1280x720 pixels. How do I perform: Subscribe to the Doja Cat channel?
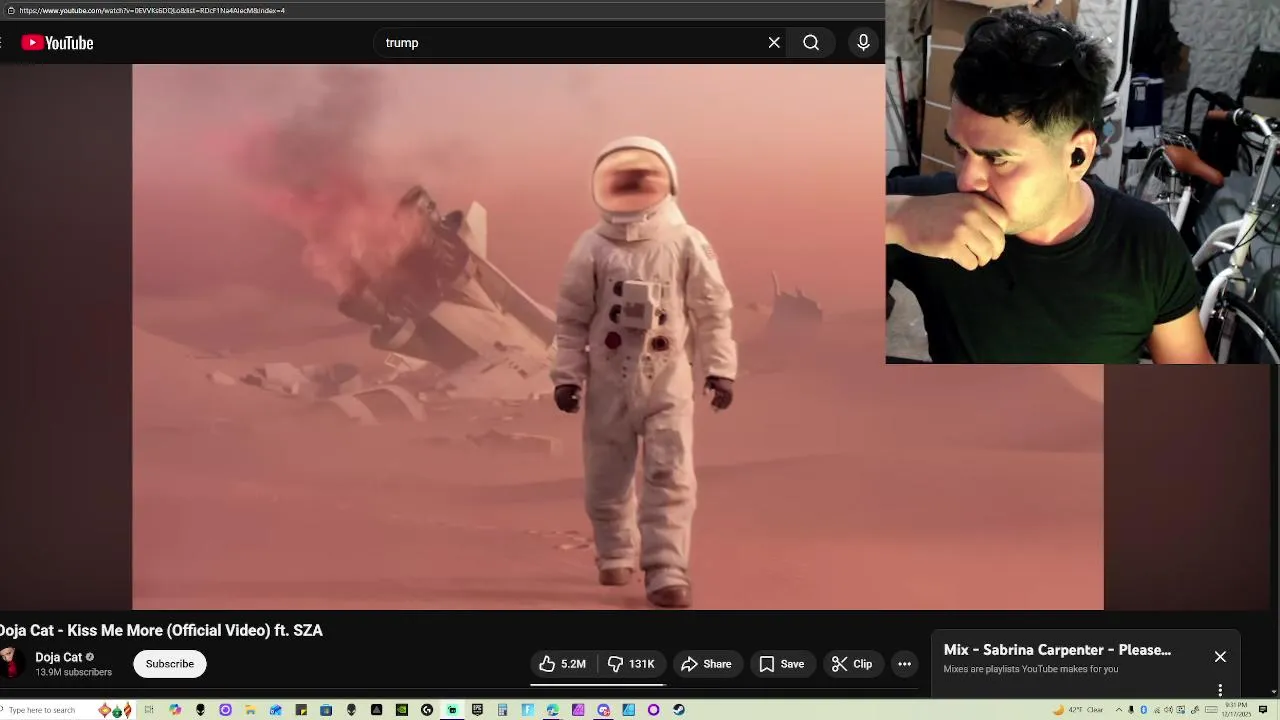coord(170,664)
